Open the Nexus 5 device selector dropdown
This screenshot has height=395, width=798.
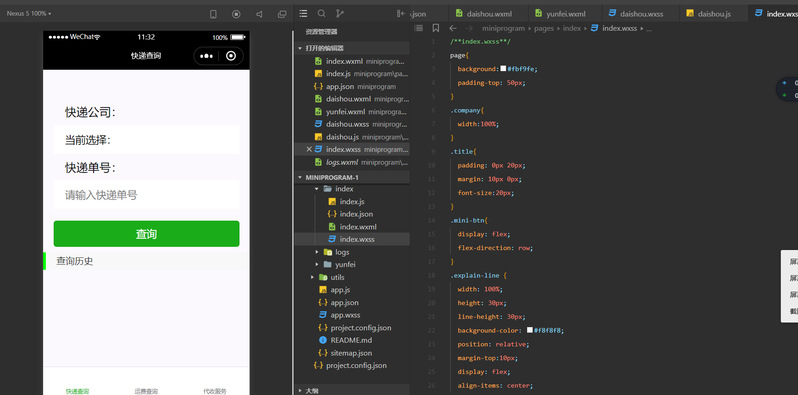(x=28, y=14)
